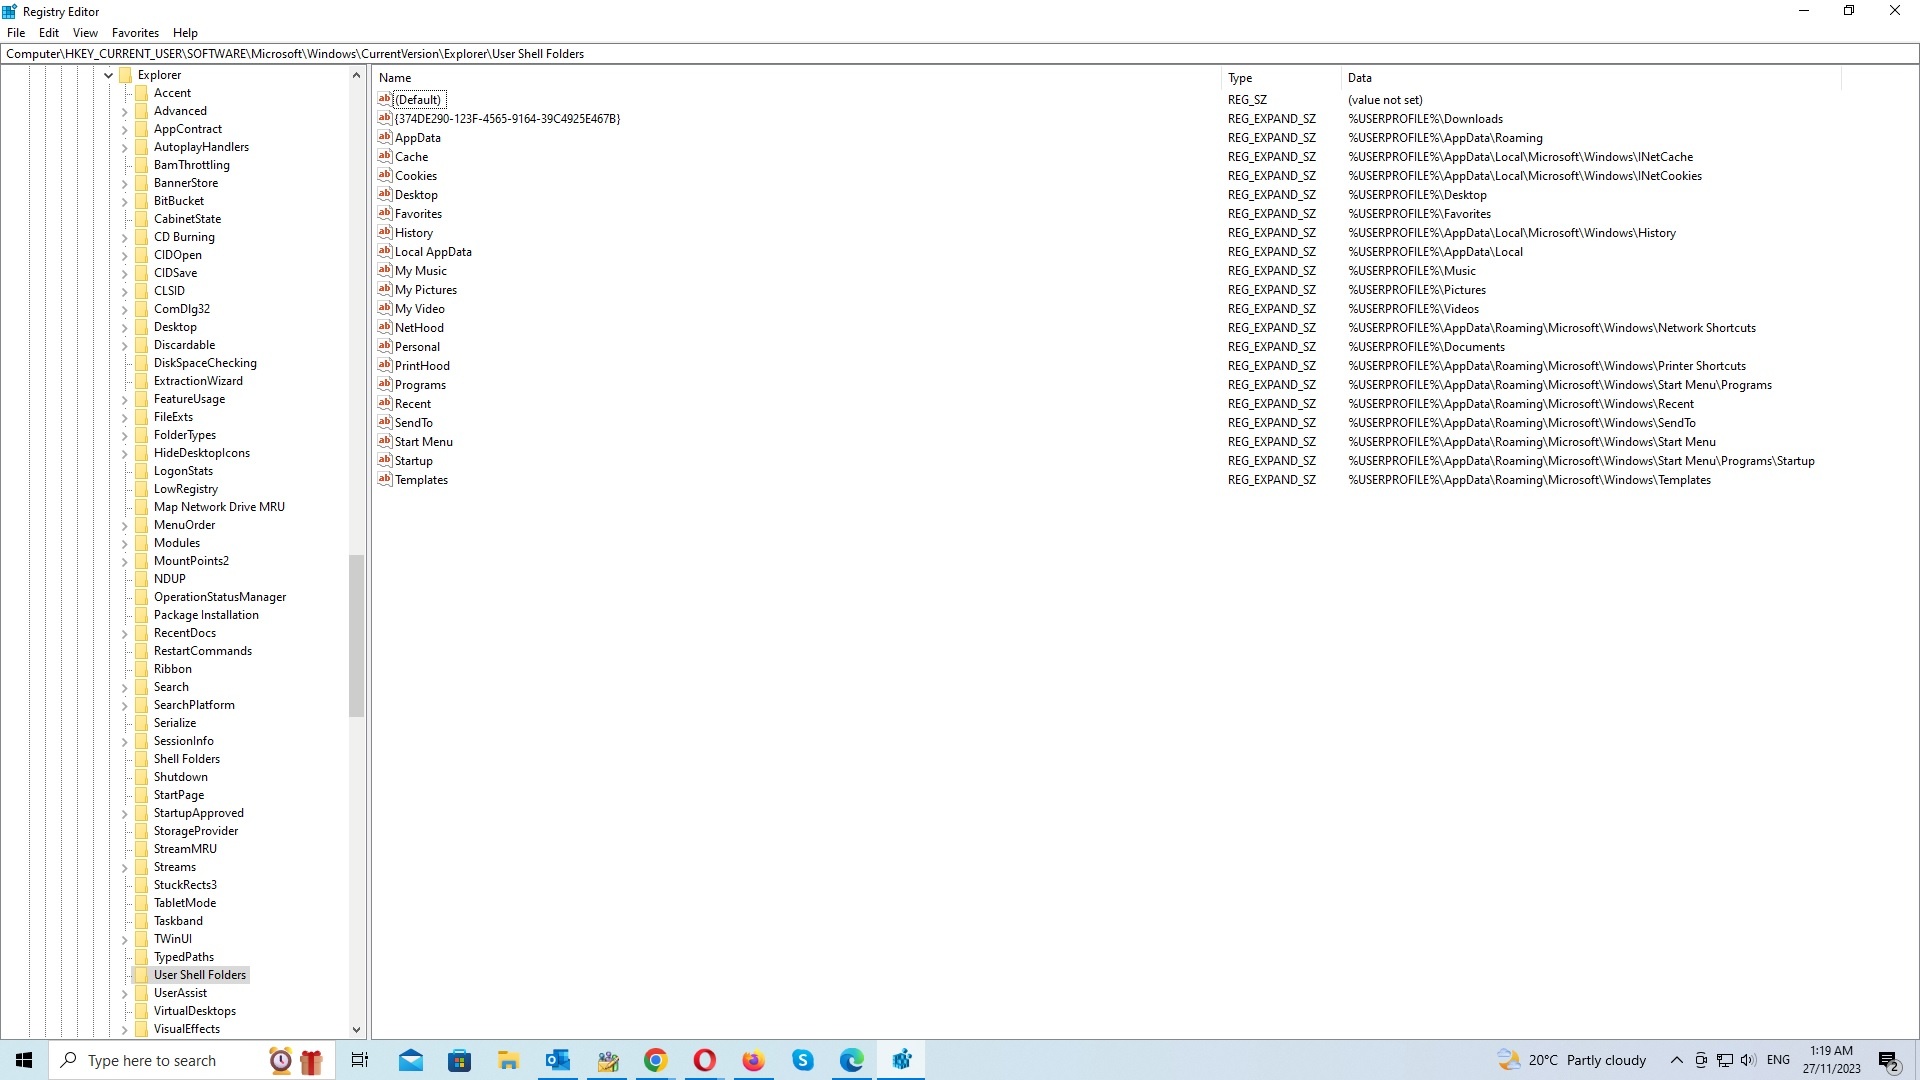This screenshot has height=1080, width=1920.
Task: Select the Personal registry value icon
Action: [384, 346]
